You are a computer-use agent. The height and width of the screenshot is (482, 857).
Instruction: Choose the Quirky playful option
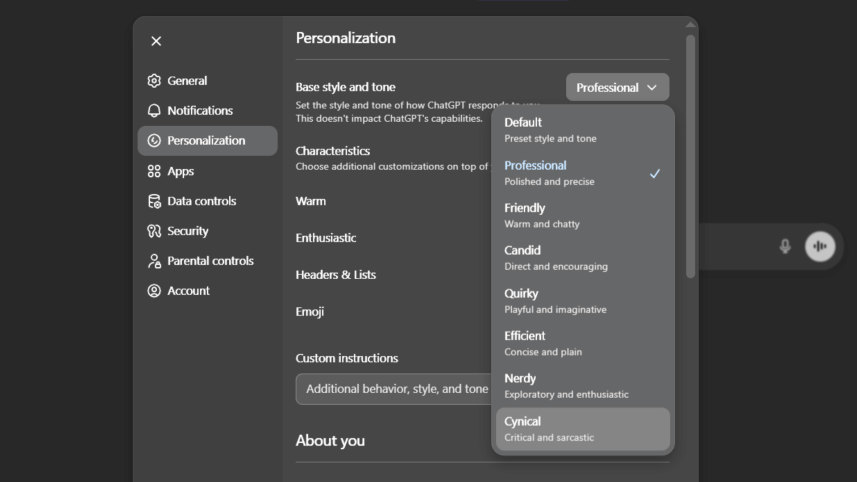click(x=583, y=301)
